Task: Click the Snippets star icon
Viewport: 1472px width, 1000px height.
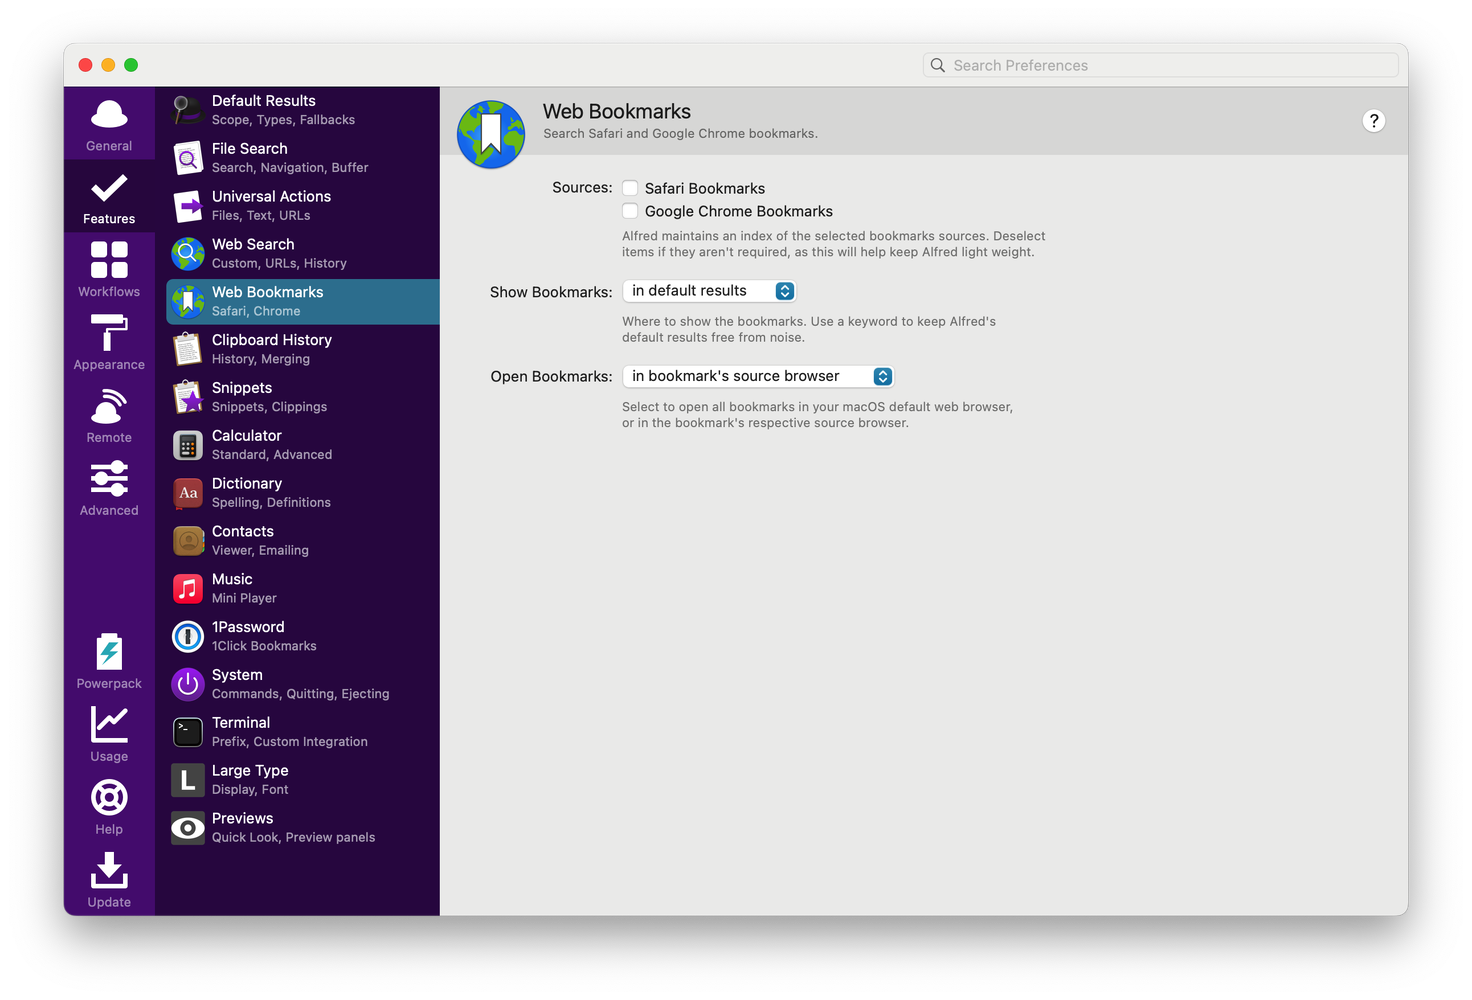Action: 187,397
